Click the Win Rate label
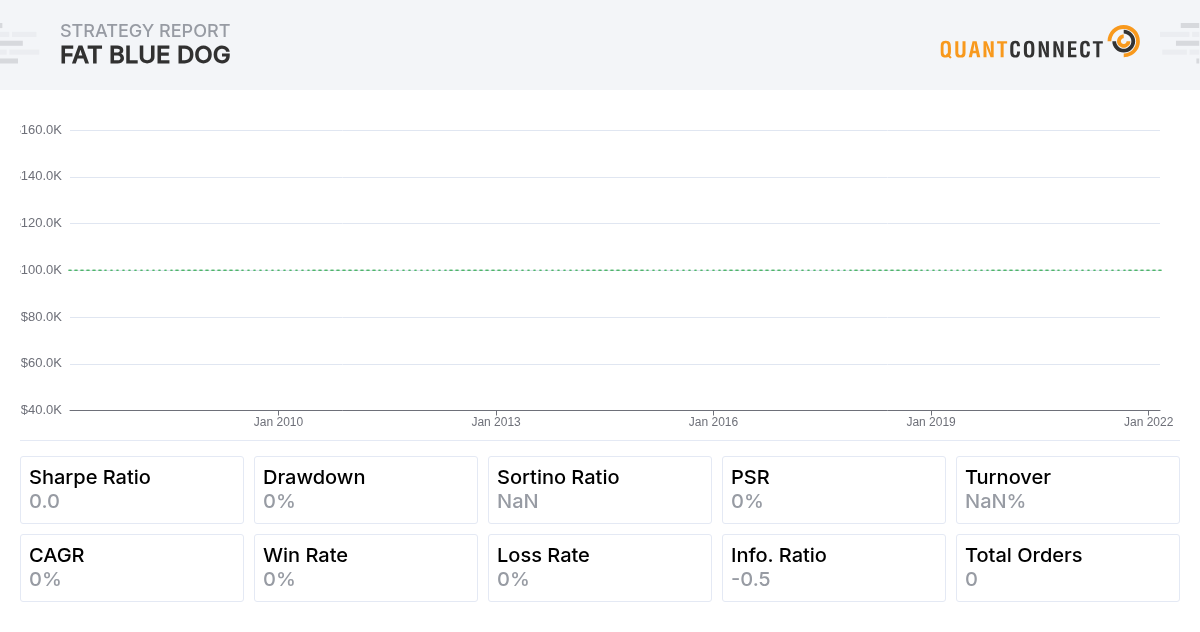 pos(305,556)
